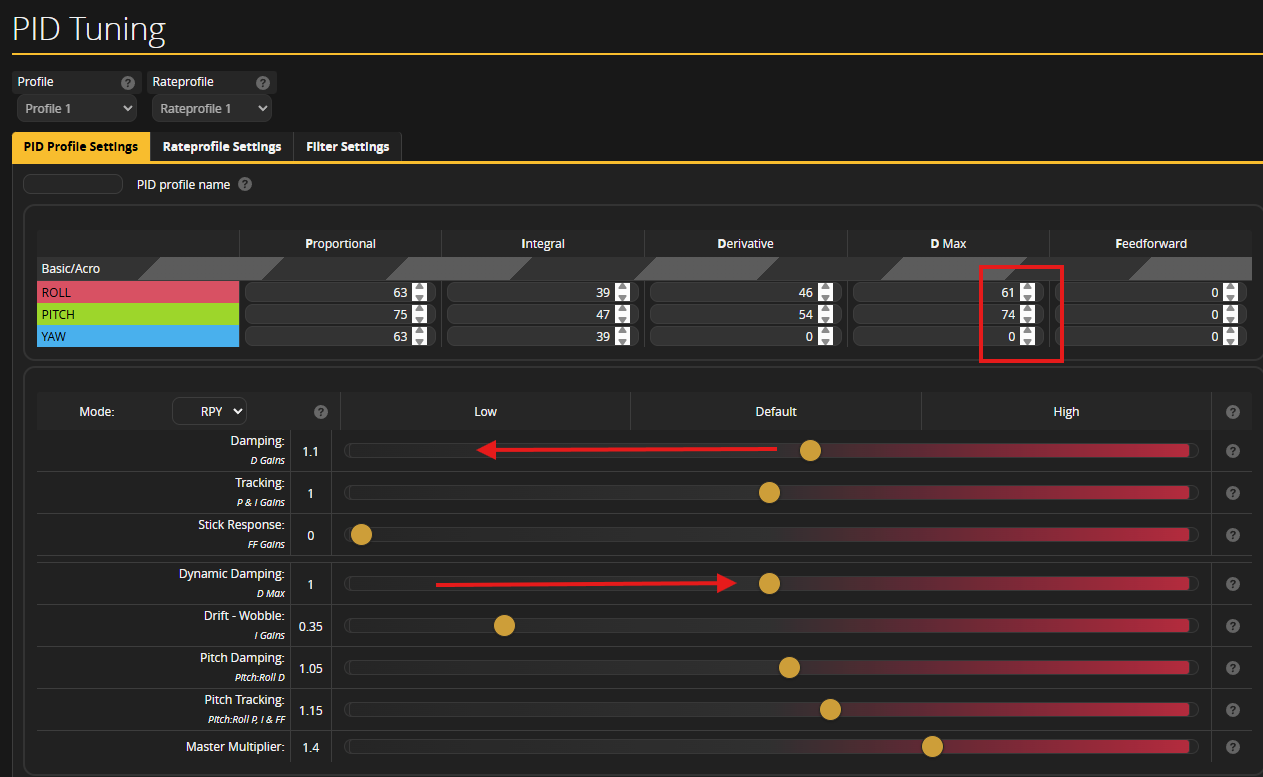Click the Master Multiplier slider handle
This screenshot has width=1263, height=777.
coord(932,746)
